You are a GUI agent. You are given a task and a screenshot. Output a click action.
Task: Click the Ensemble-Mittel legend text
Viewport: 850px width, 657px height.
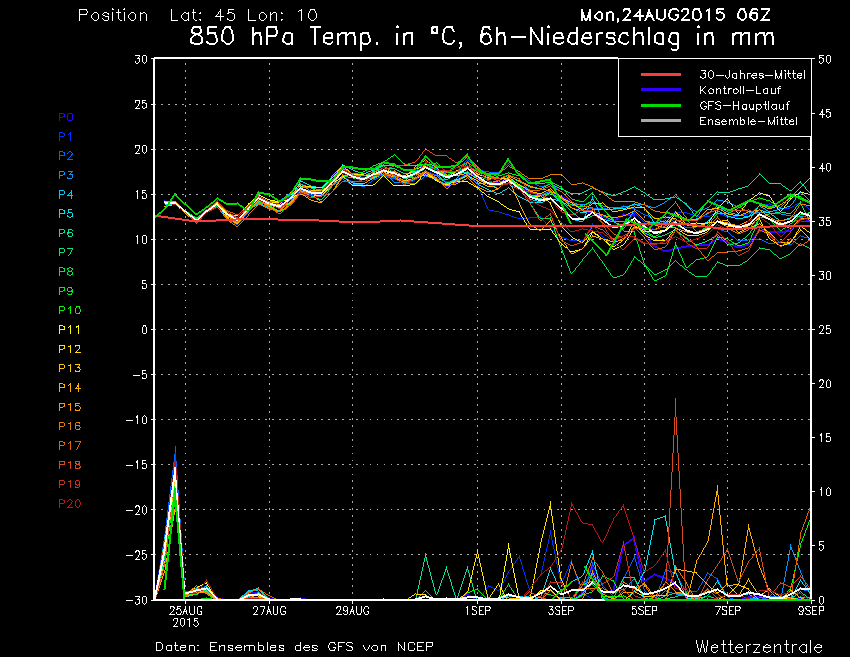pyautogui.click(x=749, y=121)
